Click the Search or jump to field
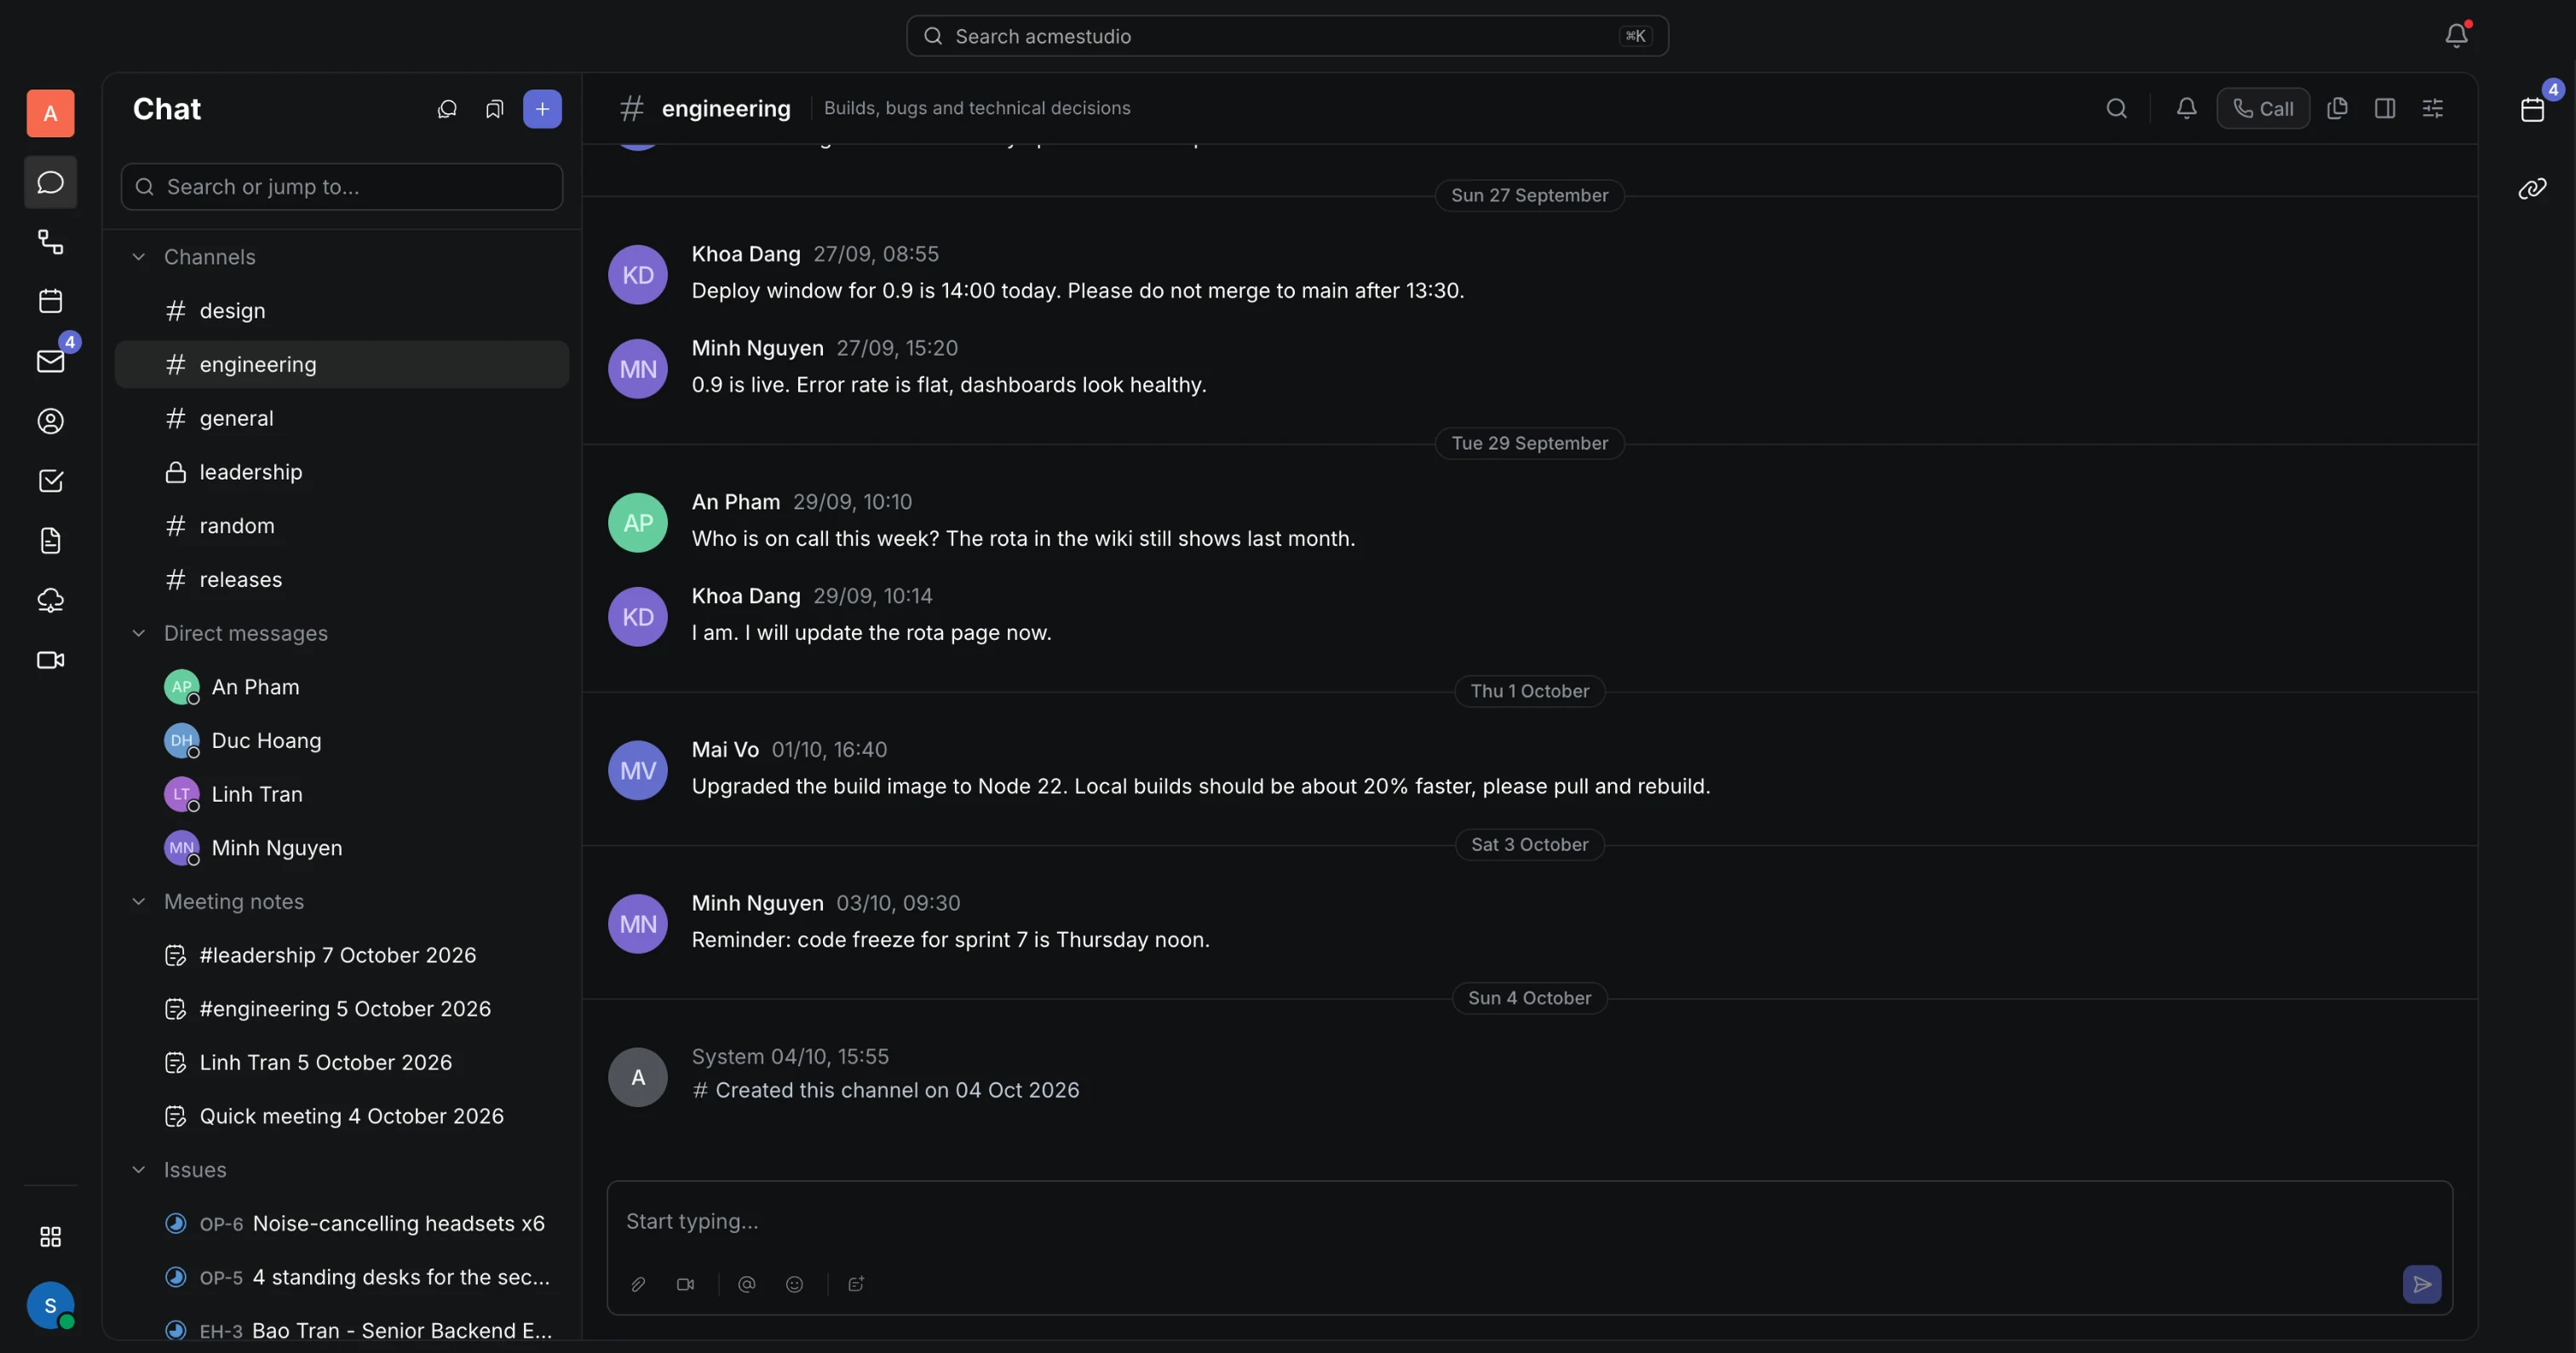 click(x=342, y=187)
